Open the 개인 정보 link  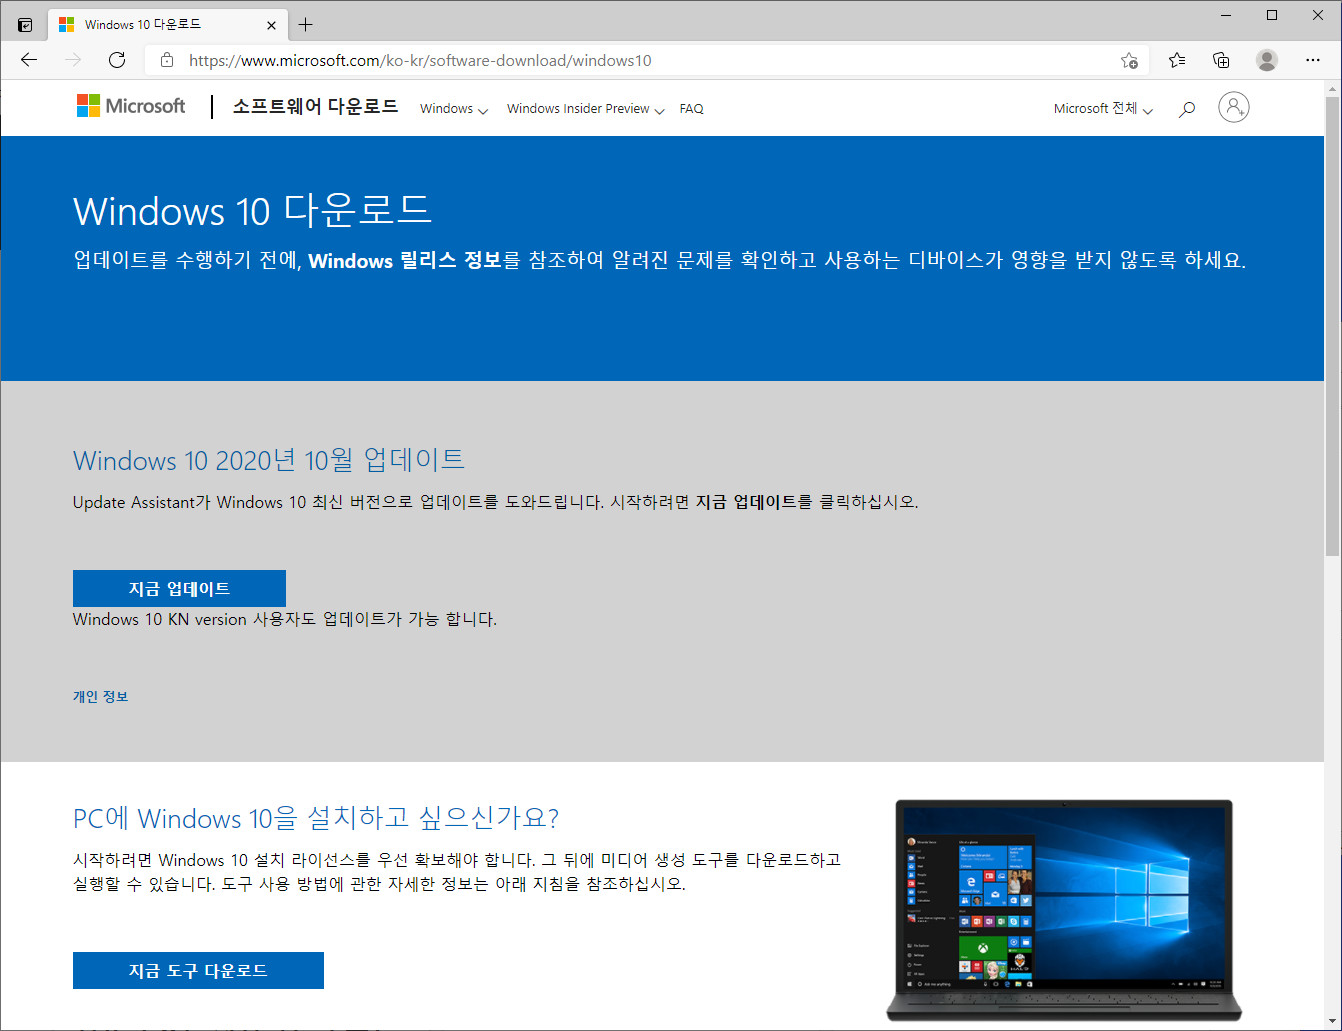point(100,696)
